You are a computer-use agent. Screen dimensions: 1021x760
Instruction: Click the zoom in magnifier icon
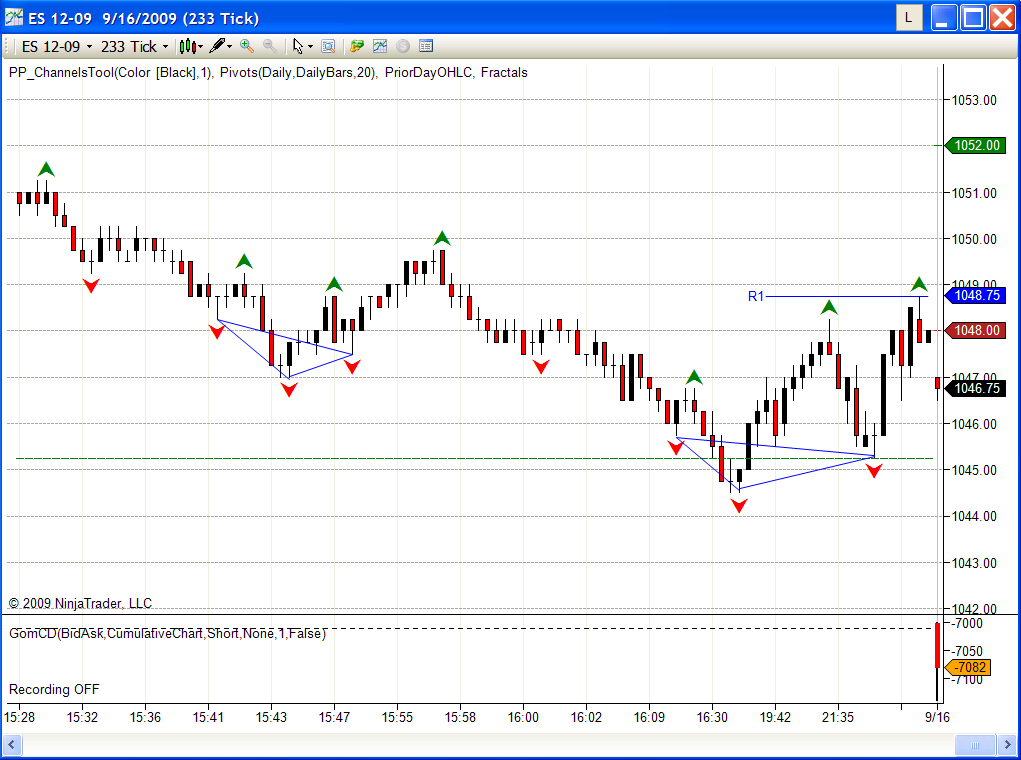pos(247,46)
